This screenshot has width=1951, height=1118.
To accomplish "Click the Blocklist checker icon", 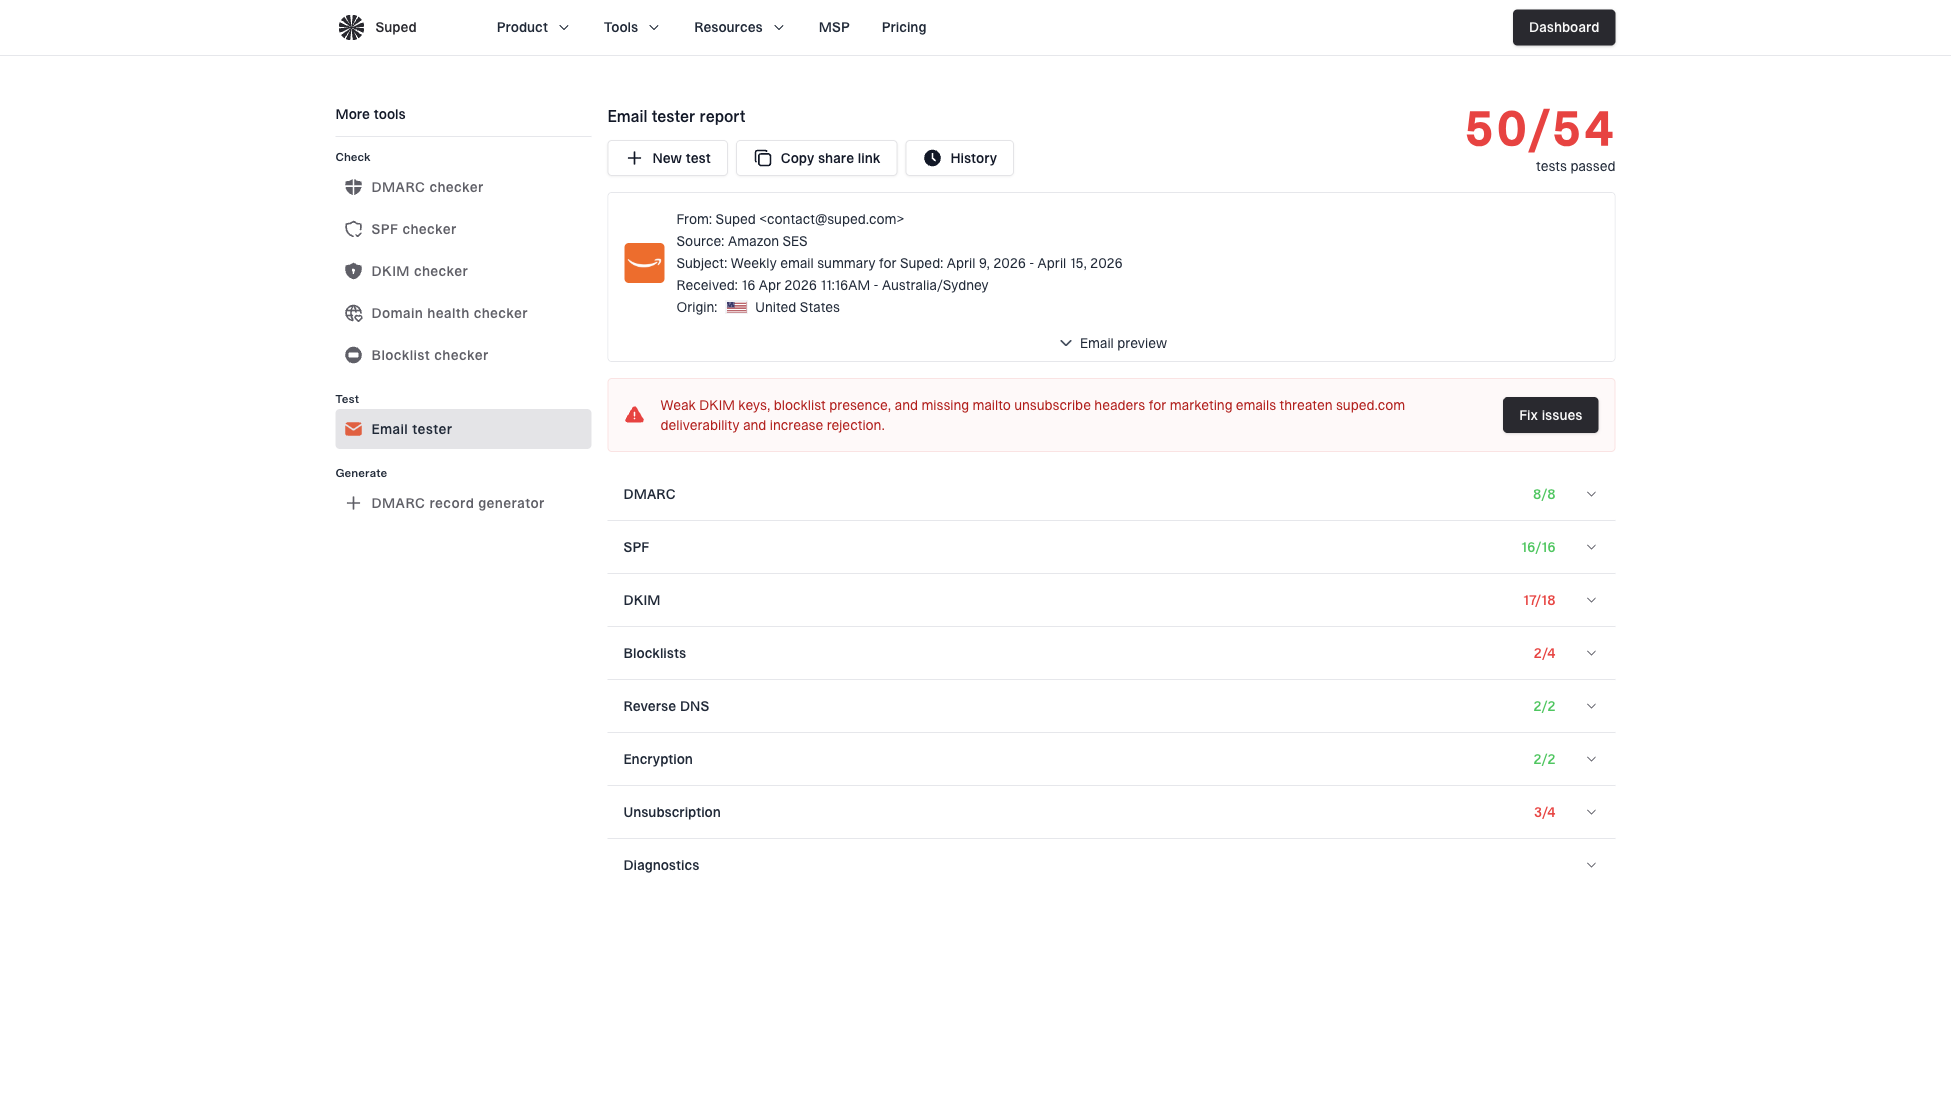I will click(x=353, y=355).
